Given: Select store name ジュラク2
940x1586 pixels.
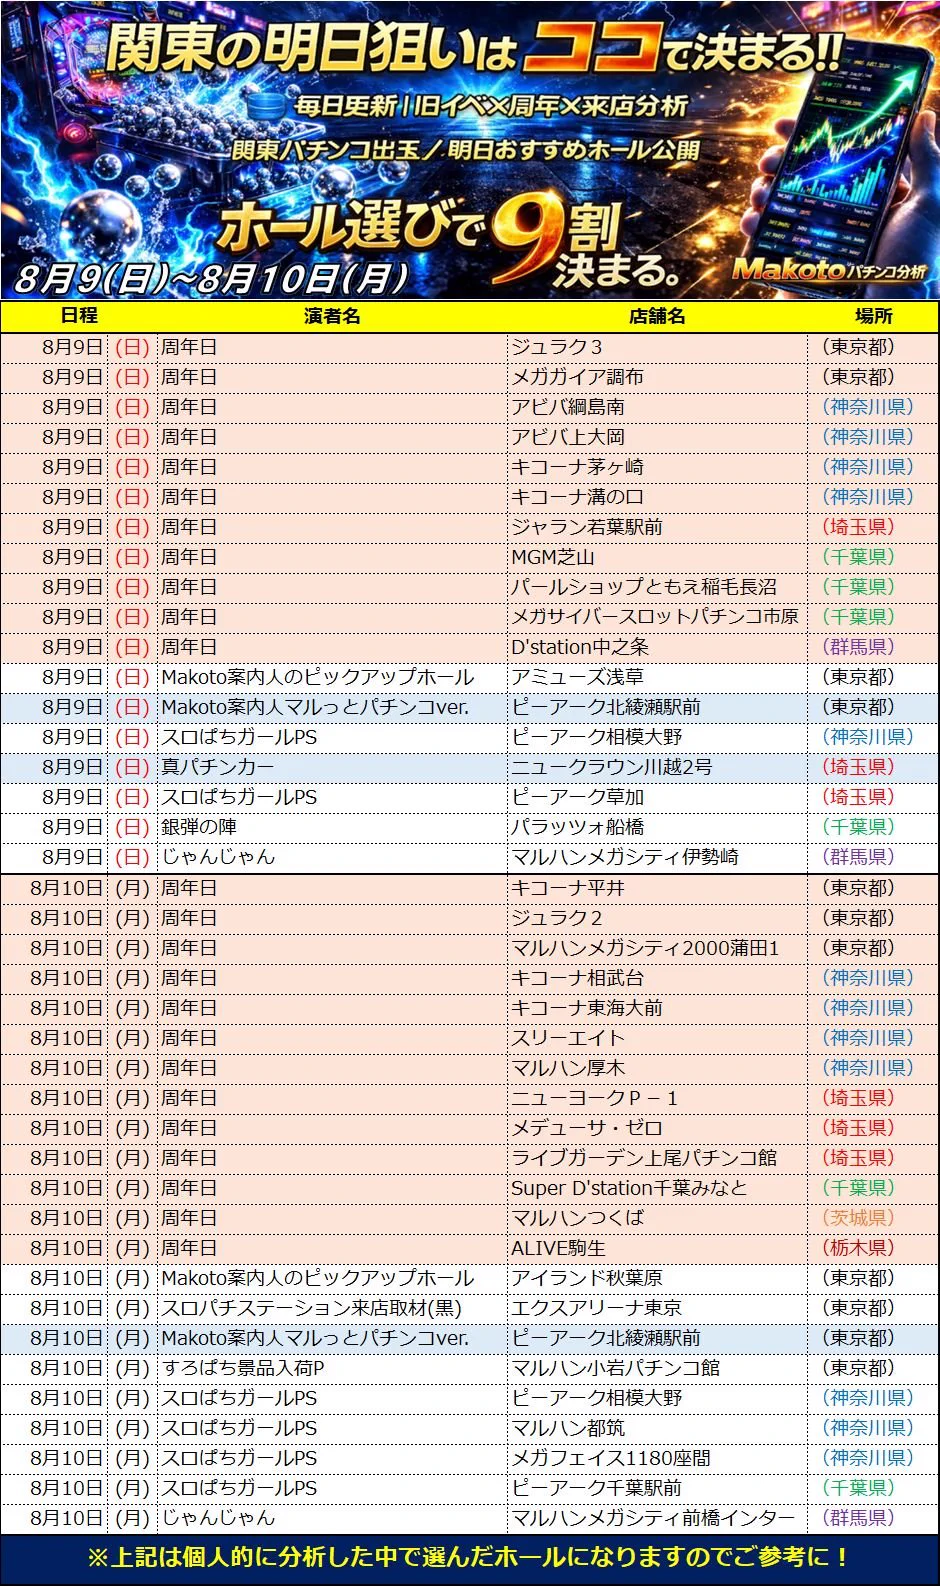Looking at the screenshot, I should pos(557,918).
